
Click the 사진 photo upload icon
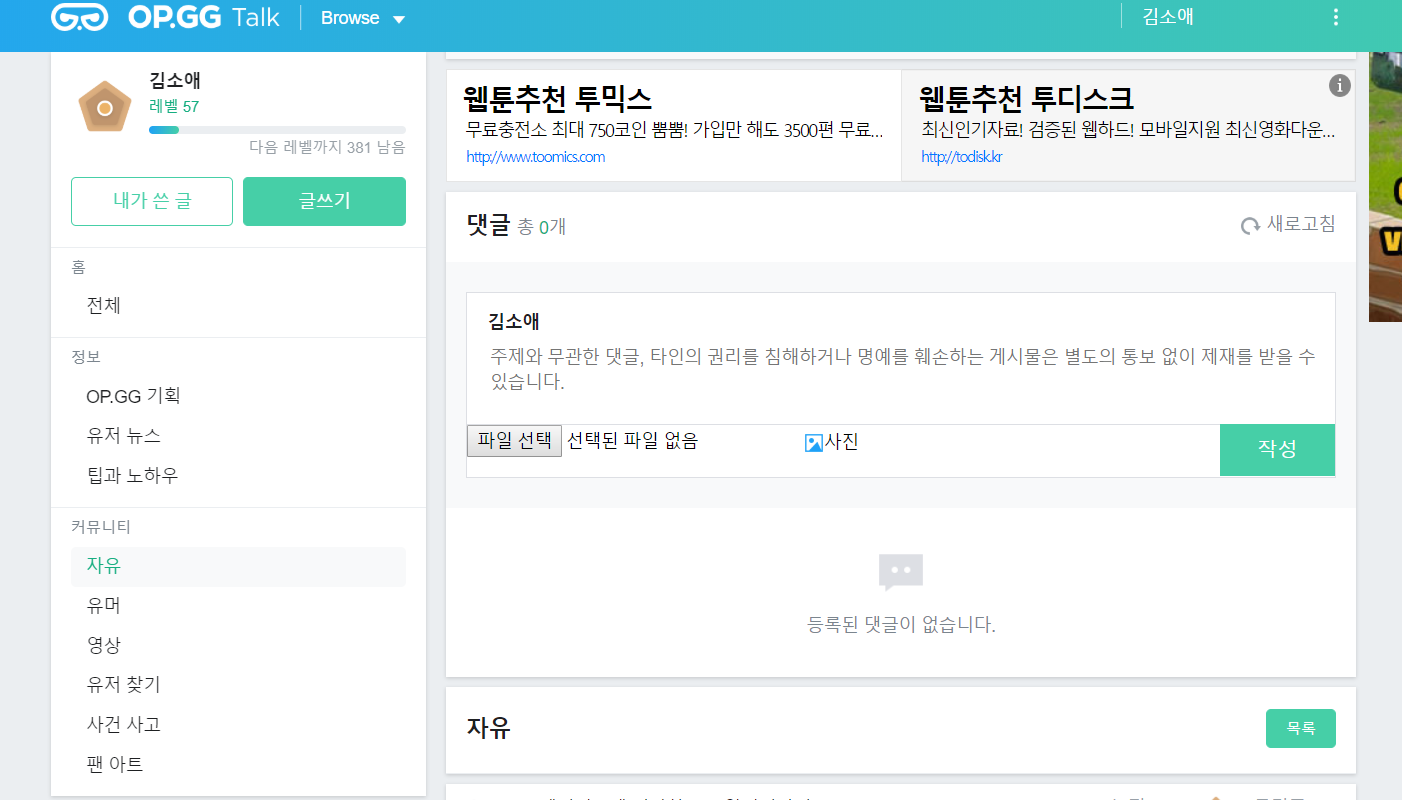click(x=814, y=442)
